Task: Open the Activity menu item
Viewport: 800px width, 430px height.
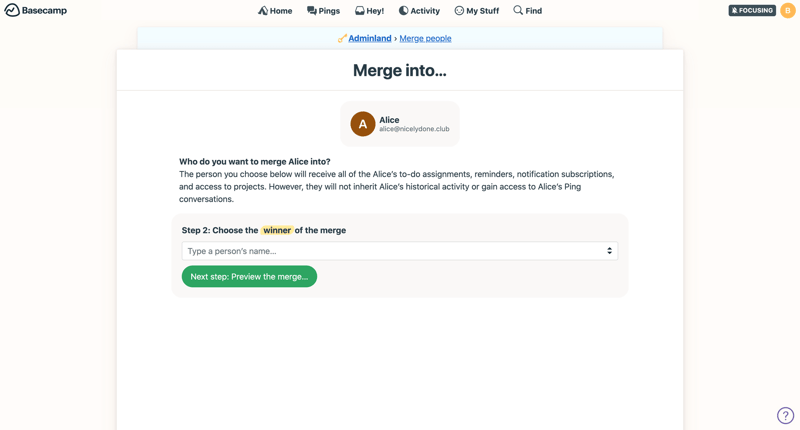Action: tap(419, 11)
